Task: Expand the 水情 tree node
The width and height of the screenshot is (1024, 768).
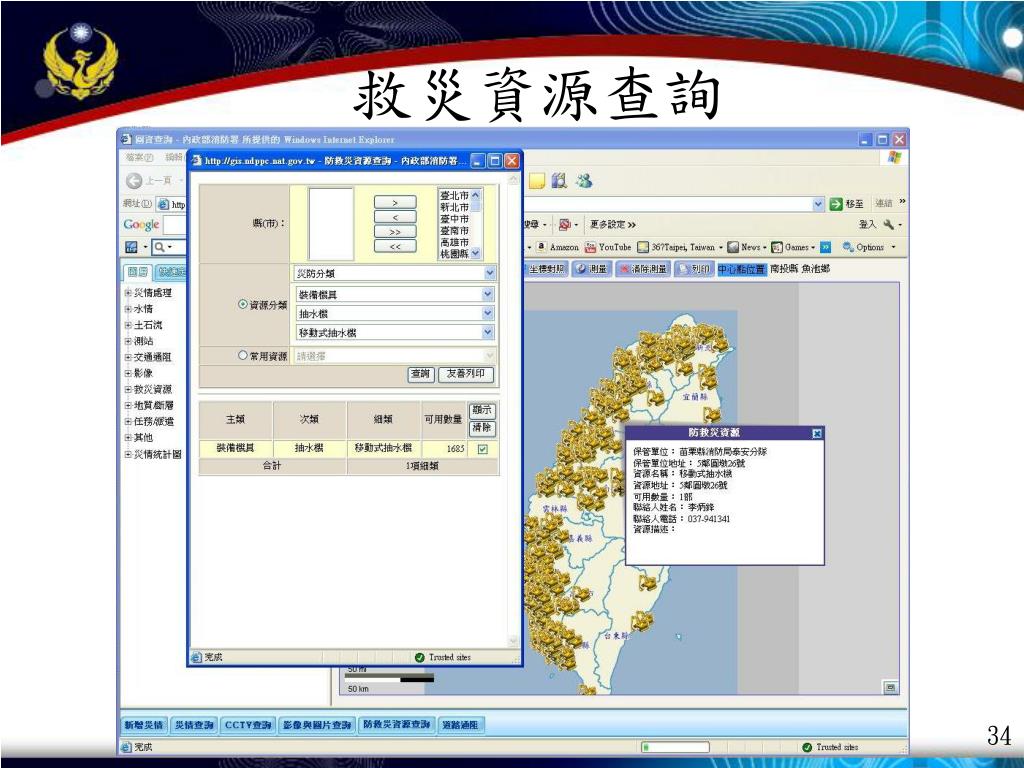Action: (128, 309)
